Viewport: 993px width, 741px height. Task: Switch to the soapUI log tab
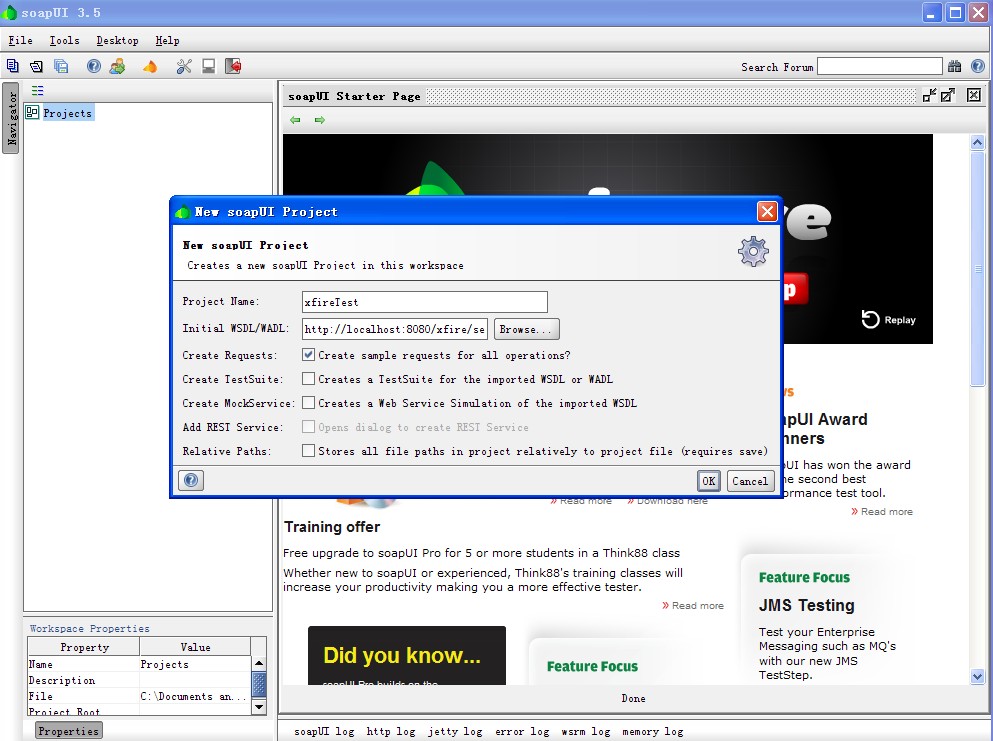pyautogui.click(x=324, y=732)
